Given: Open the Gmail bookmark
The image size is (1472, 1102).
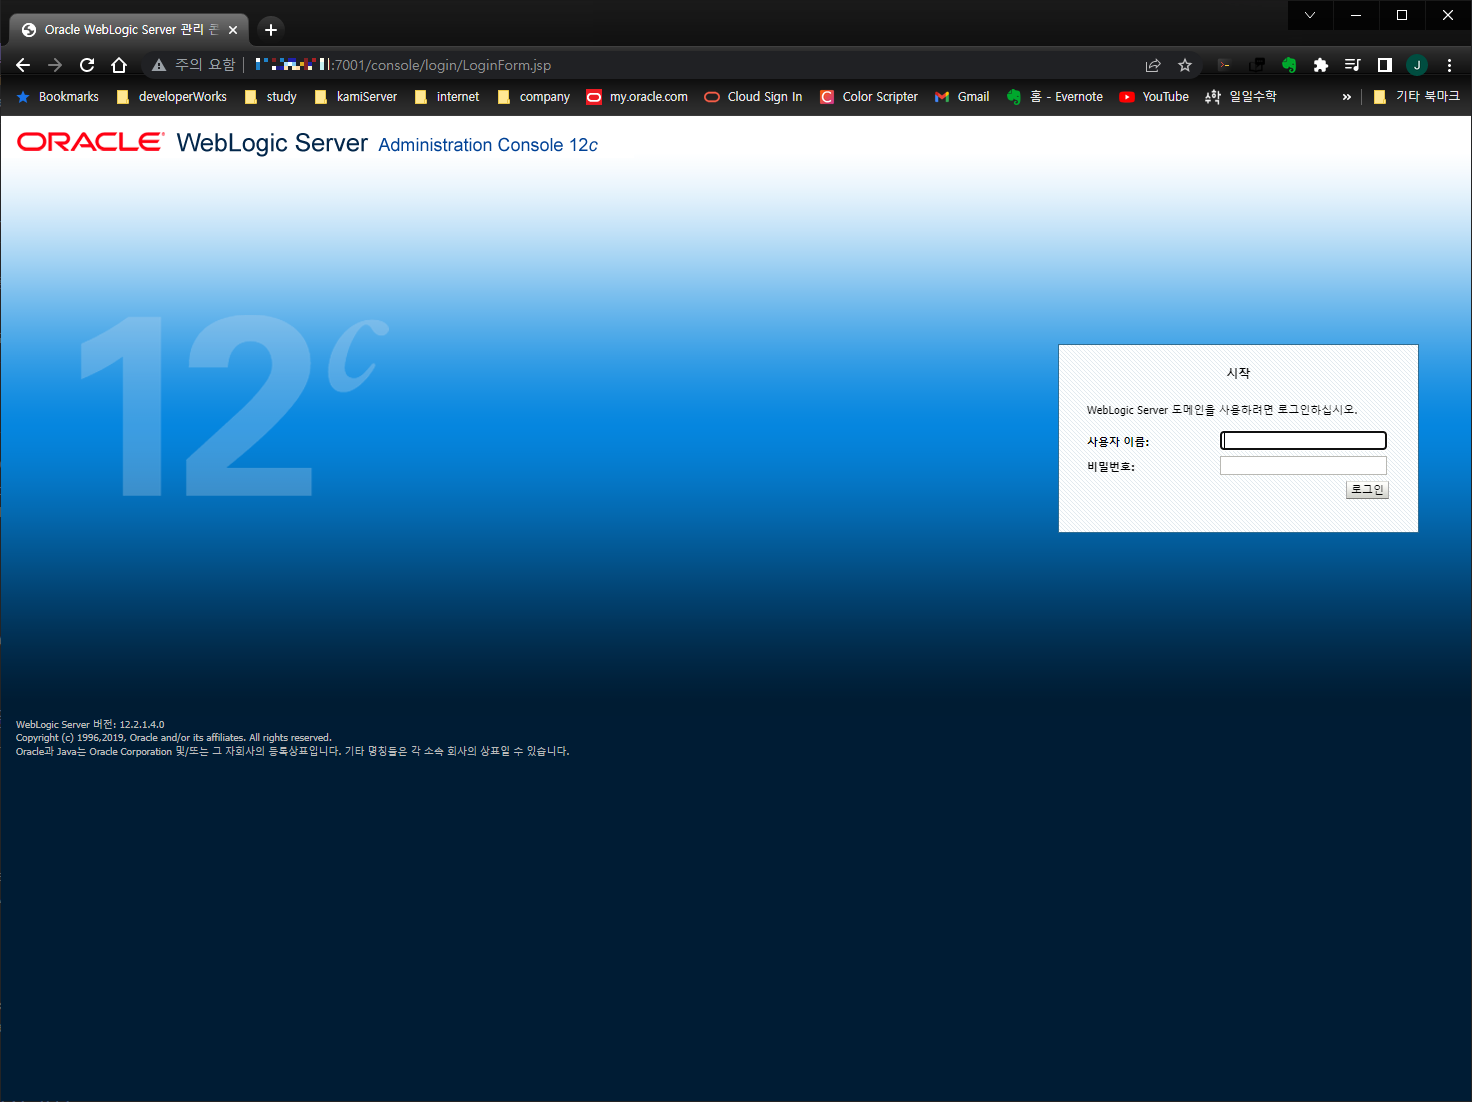Looking at the screenshot, I should (962, 97).
